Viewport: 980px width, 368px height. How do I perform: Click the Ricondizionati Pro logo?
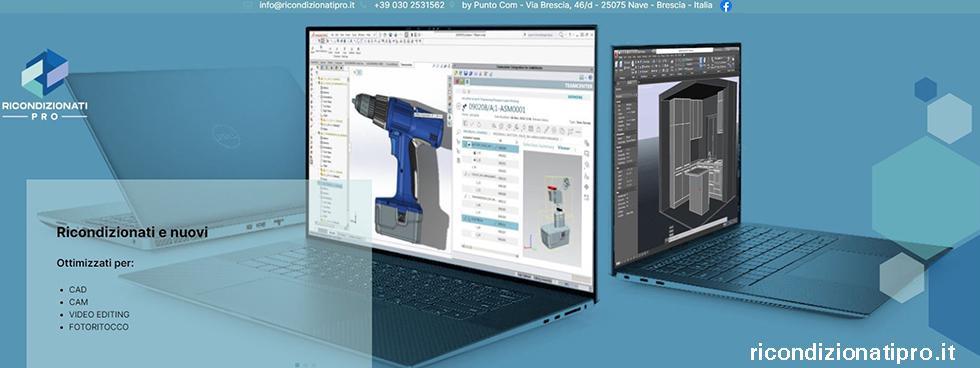[44, 84]
